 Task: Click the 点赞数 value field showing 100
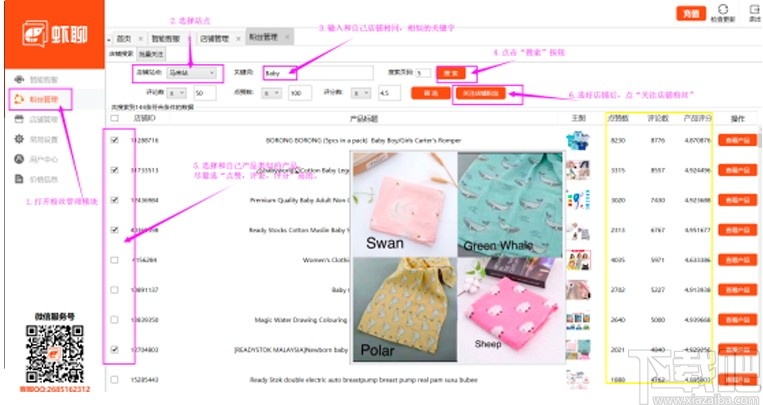coord(300,93)
